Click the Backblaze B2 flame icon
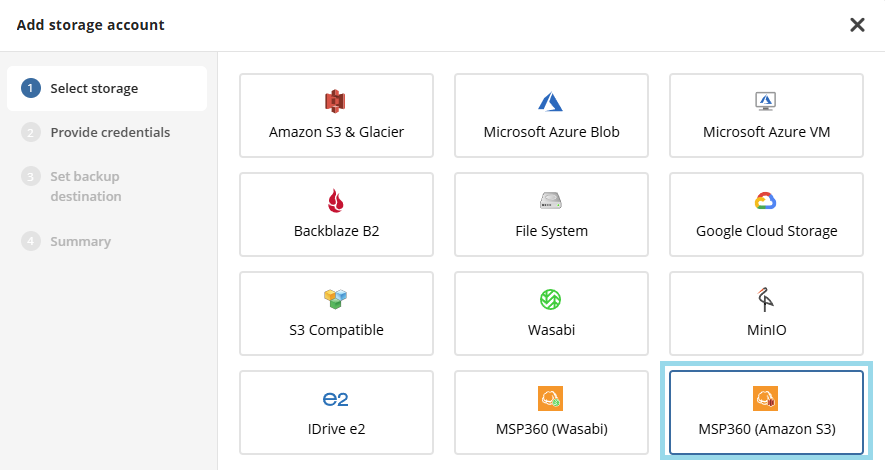Screen dimensions: 885x470 point(336,200)
